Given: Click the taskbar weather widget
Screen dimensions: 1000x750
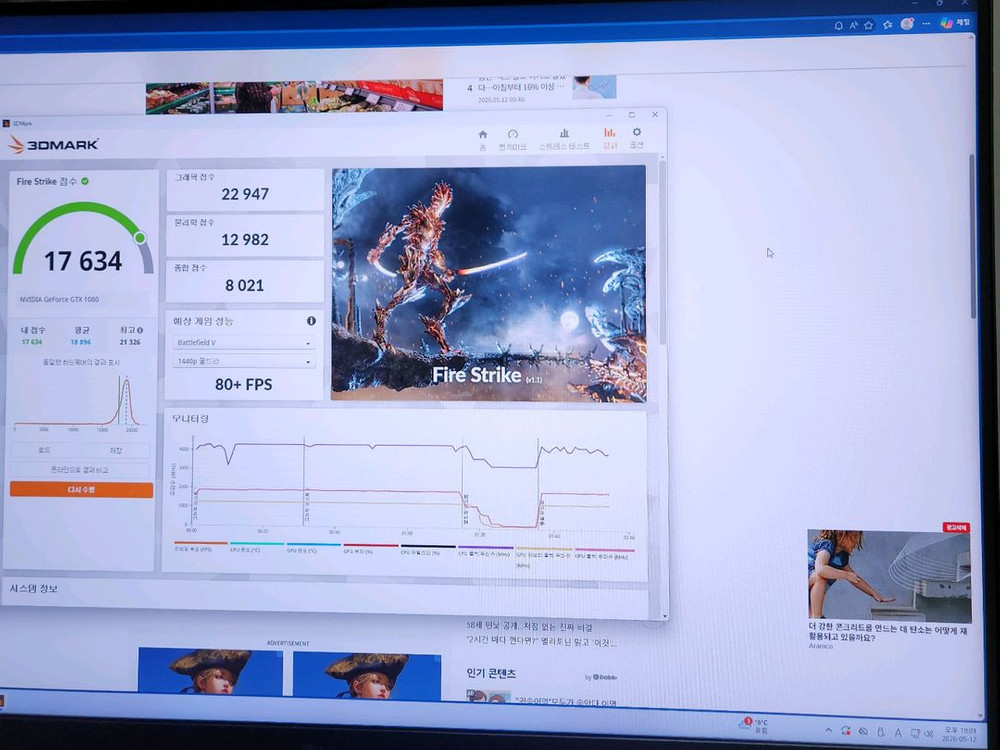Looking at the screenshot, I should click(x=753, y=725).
